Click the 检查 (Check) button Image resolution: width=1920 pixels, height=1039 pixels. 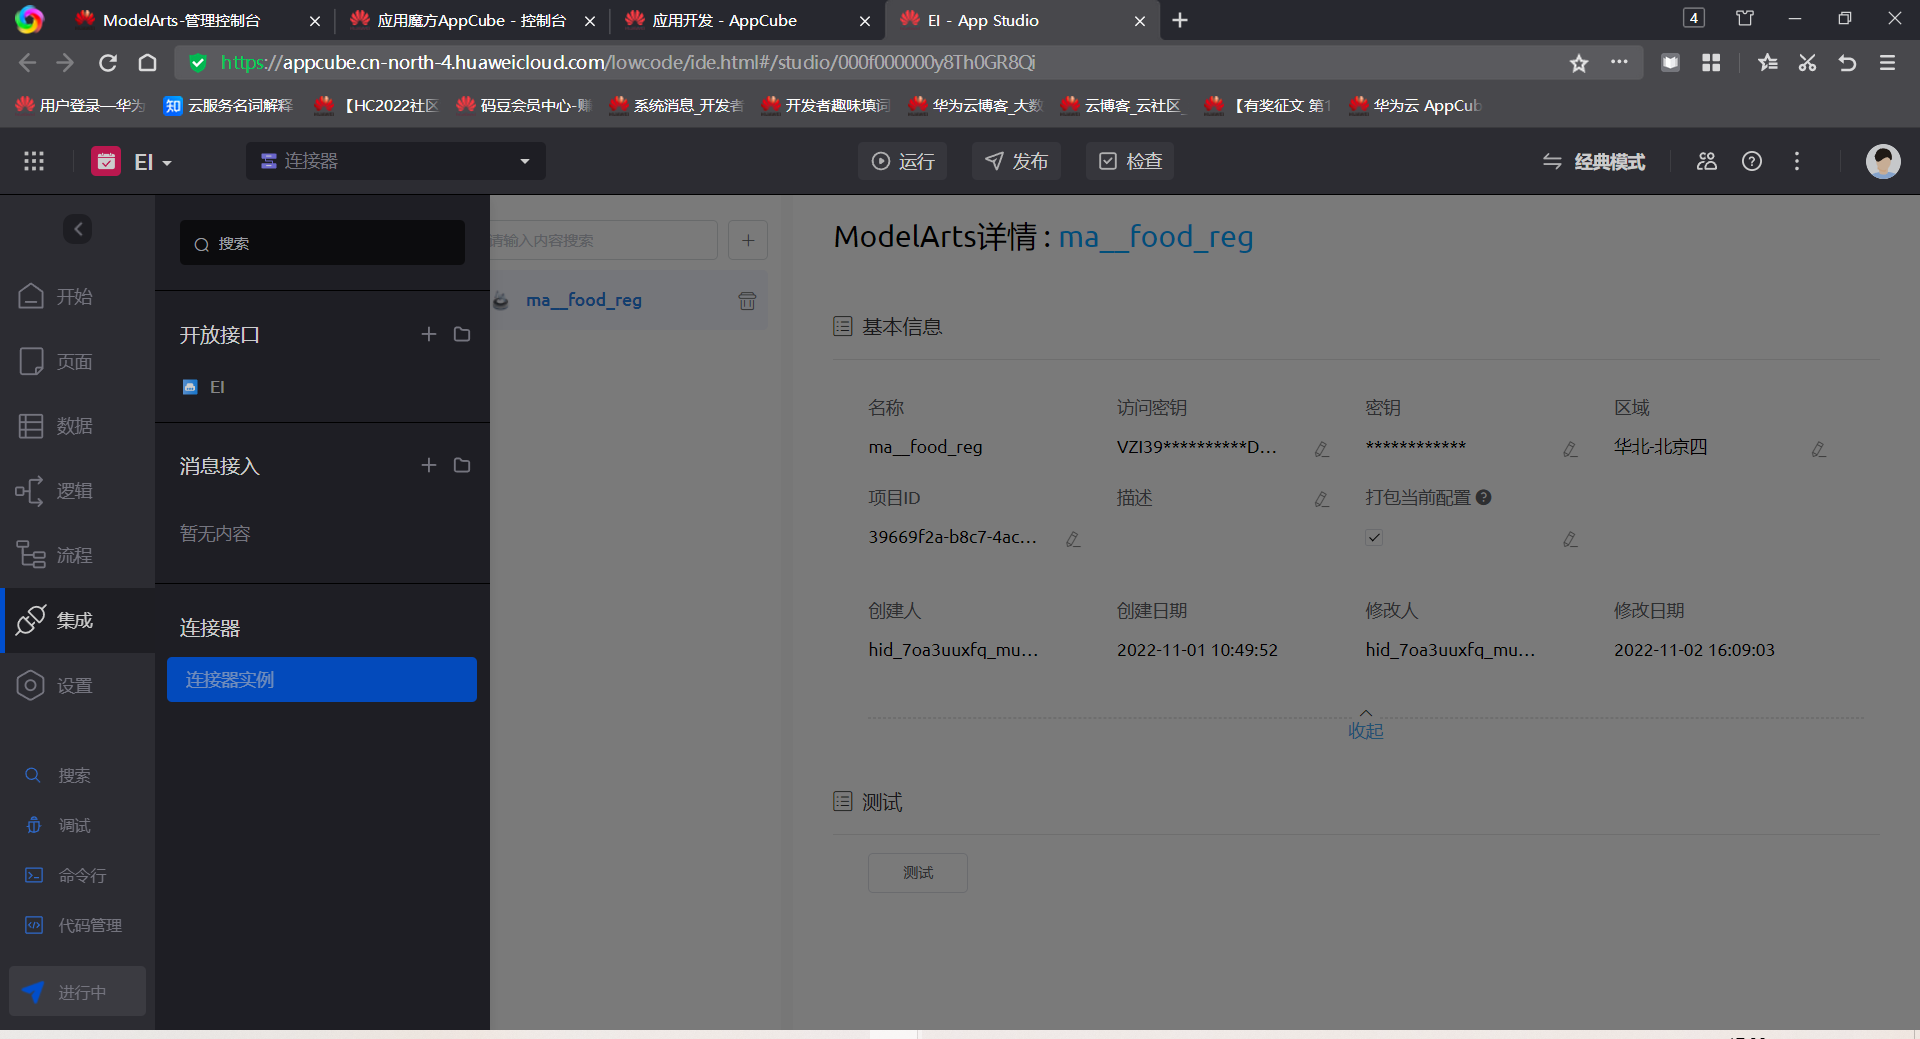[x=1130, y=161]
